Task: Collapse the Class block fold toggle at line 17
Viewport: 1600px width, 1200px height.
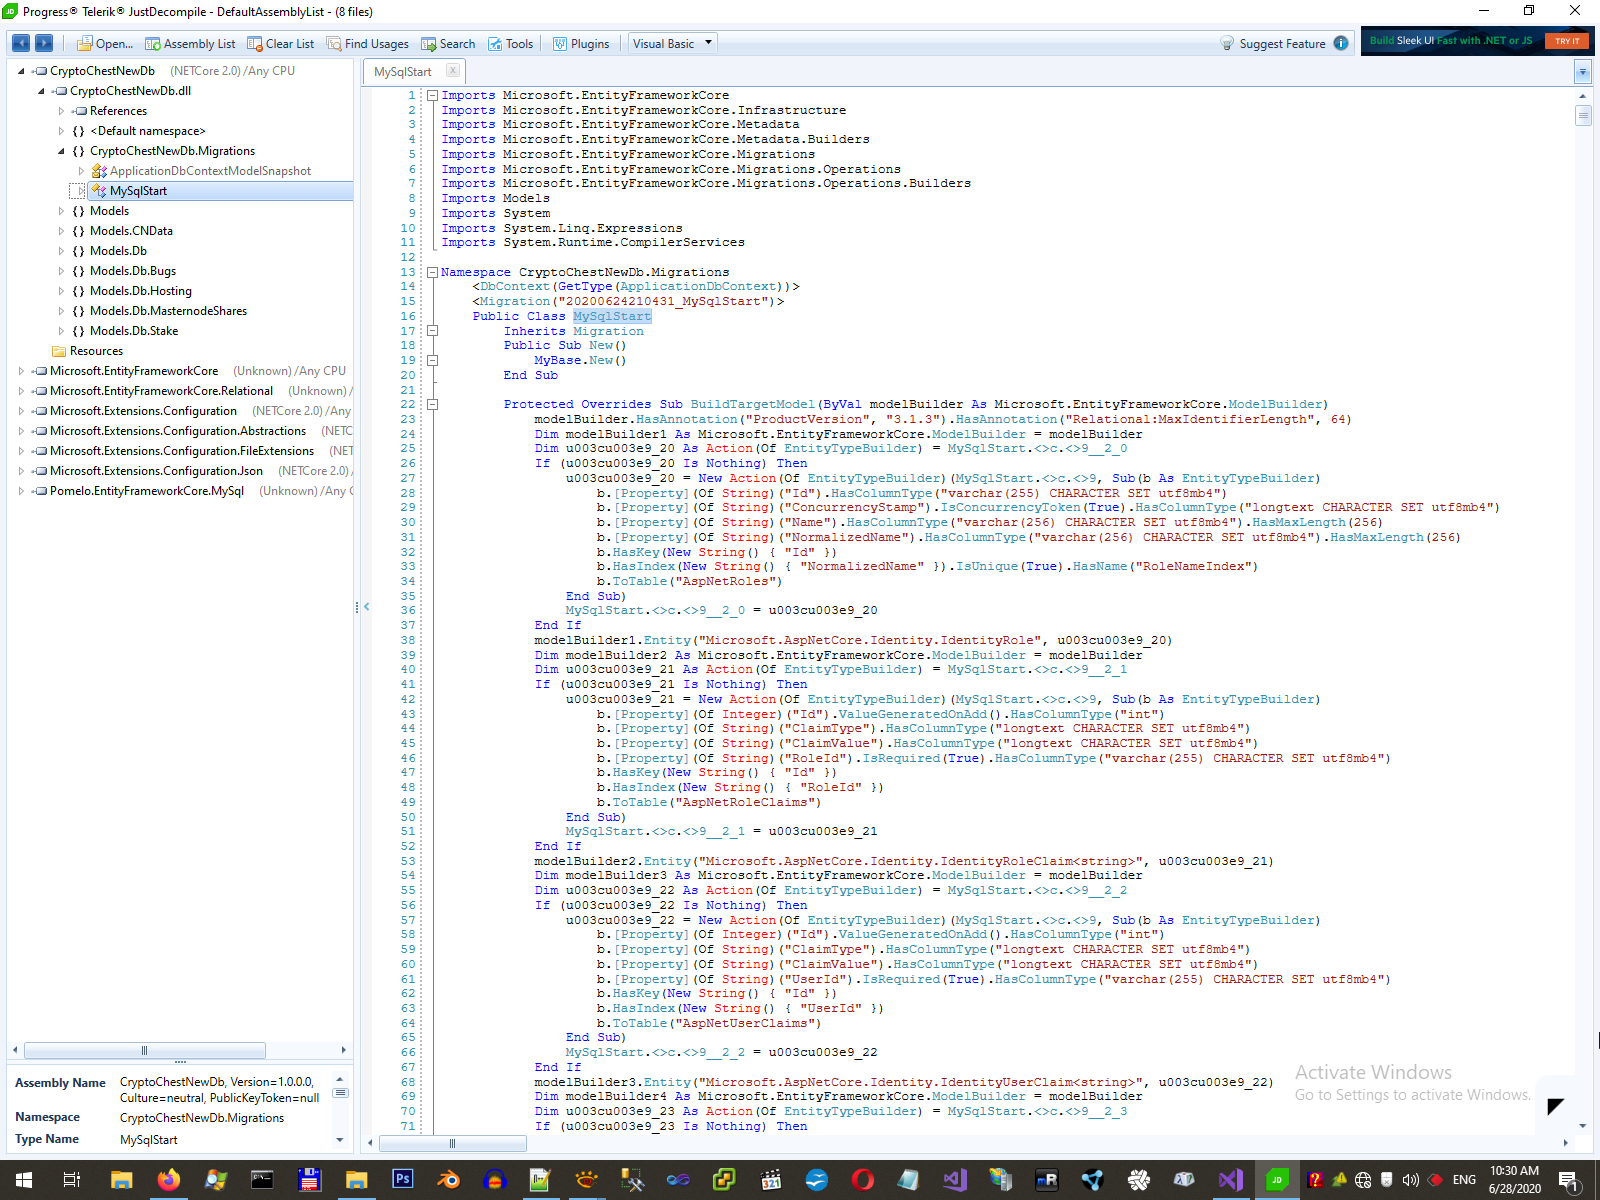Action: pyautogui.click(x=433, y=331)
